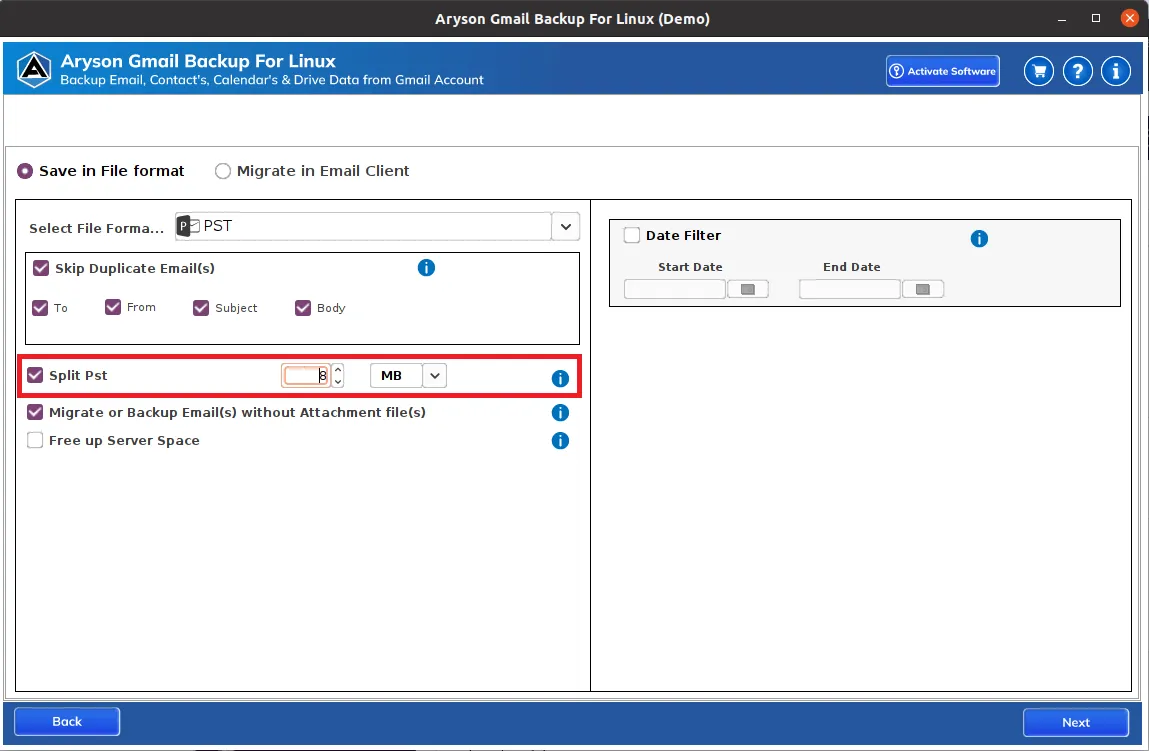Screen dimensions: 1149x751
Task: Open the End Date calendar picker
Action: [923, 289]
